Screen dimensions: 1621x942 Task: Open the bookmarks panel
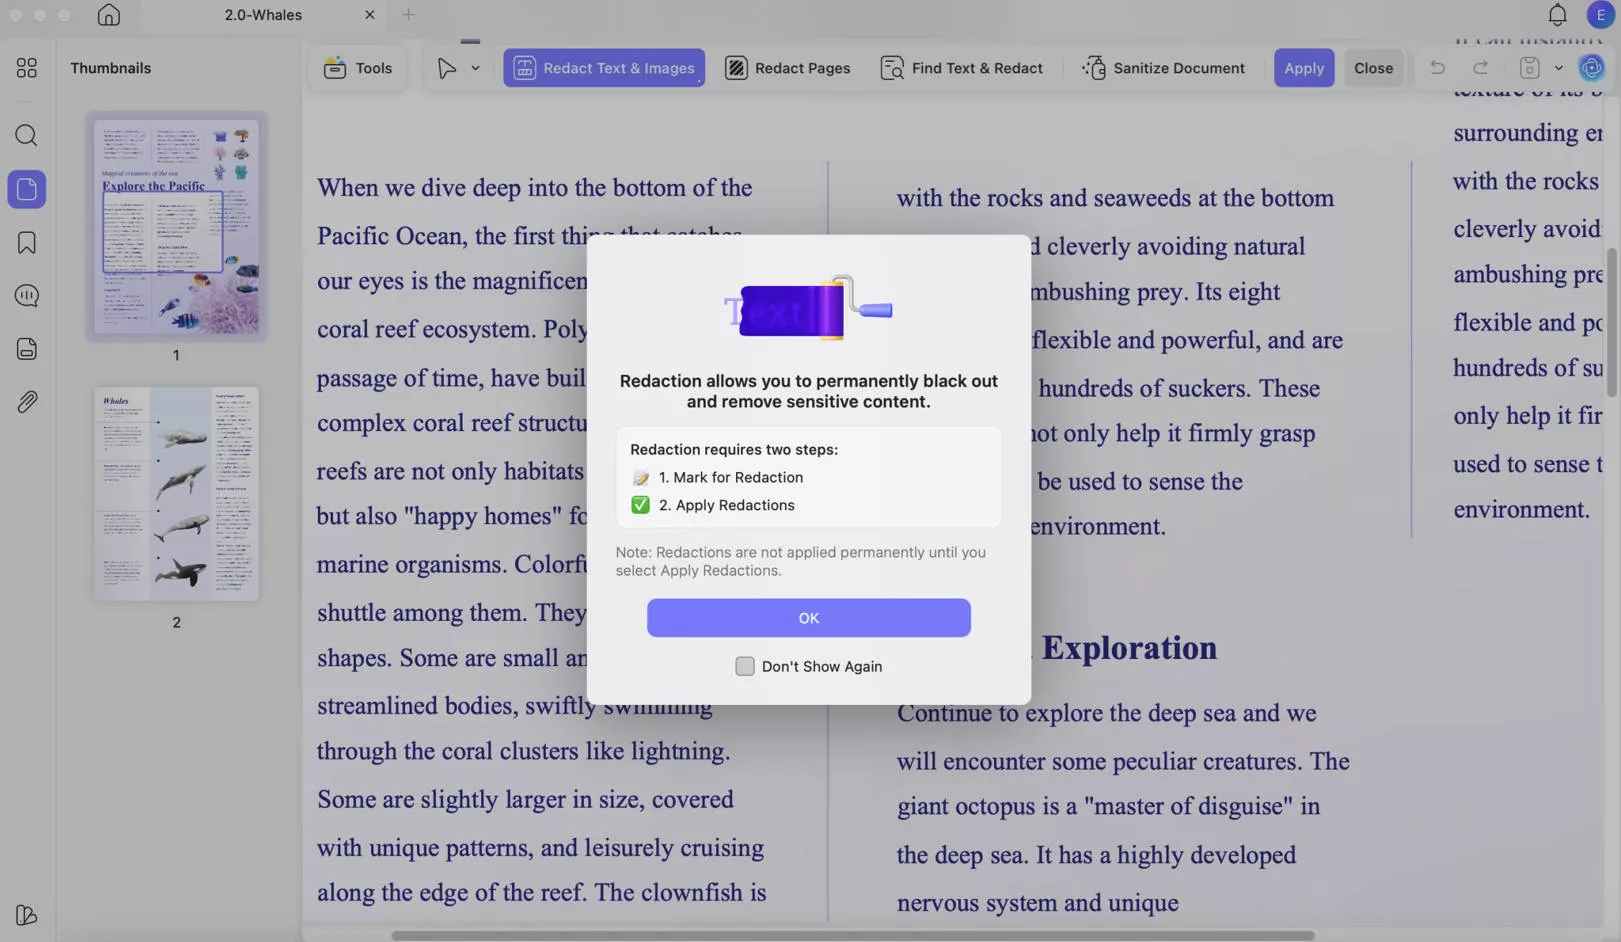26,242
